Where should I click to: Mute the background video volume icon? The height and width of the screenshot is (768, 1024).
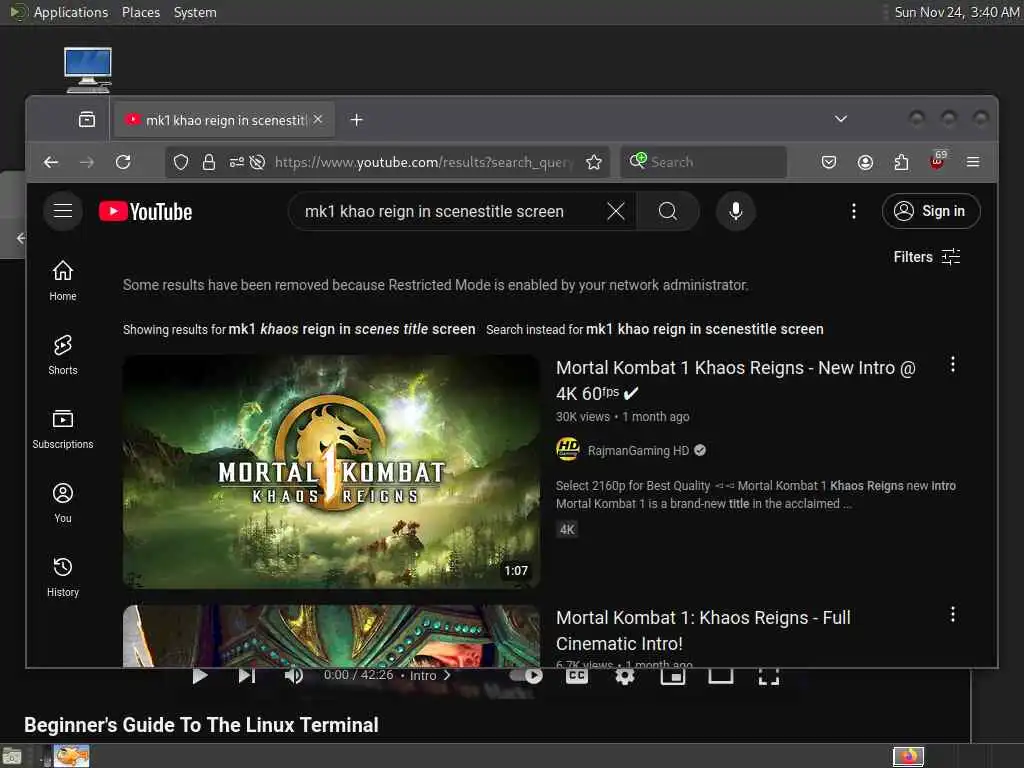point(294,676)
